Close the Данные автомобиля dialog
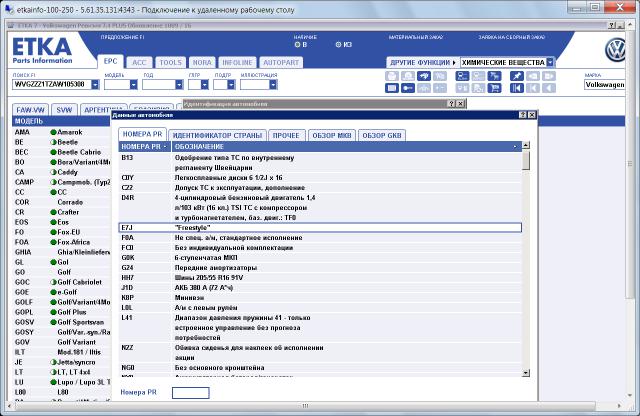640x416 pixels. [x=532, y=115]
